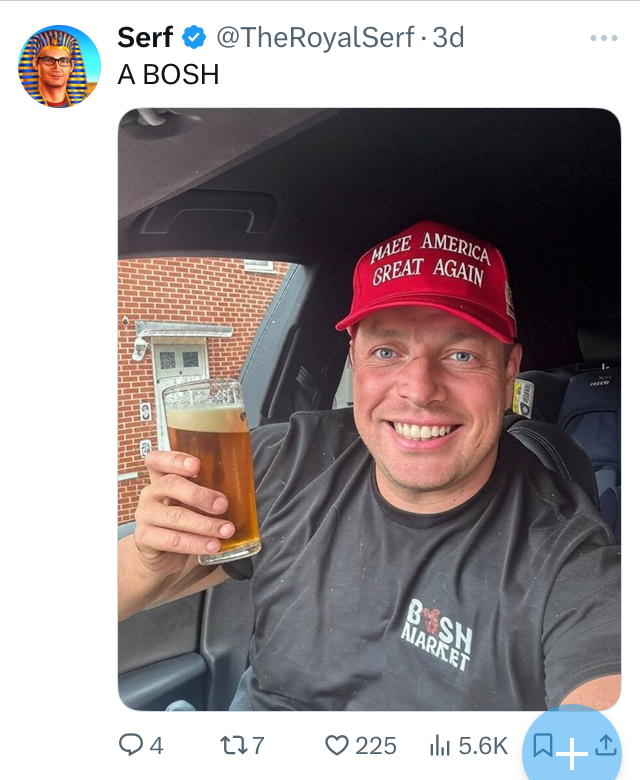Open the three-dot more options menu
Viewport: 640px width, 780px height.
pyautogui.click(x=604, y=38)
